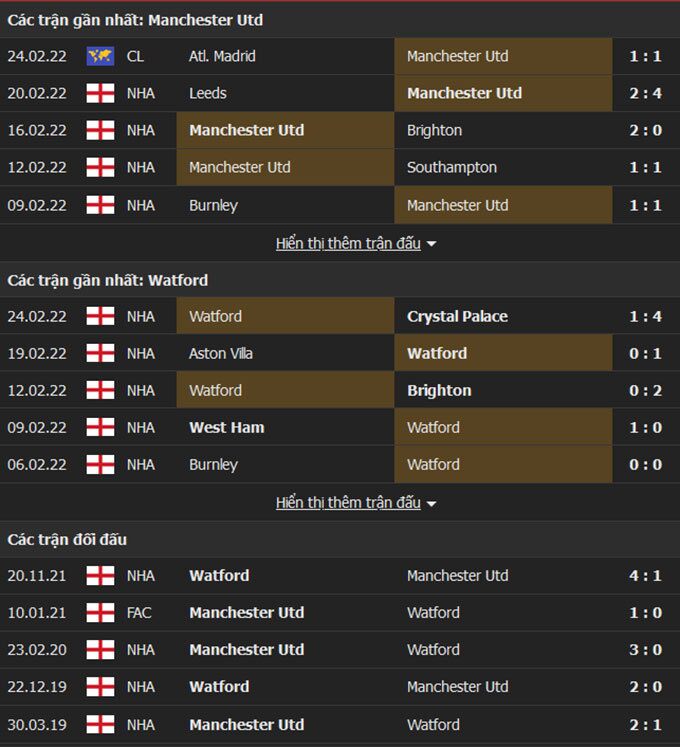Screen dimensions: 680x747
Task: Click England flag beside FAC match 10.01.21
Action: [100, 612]
